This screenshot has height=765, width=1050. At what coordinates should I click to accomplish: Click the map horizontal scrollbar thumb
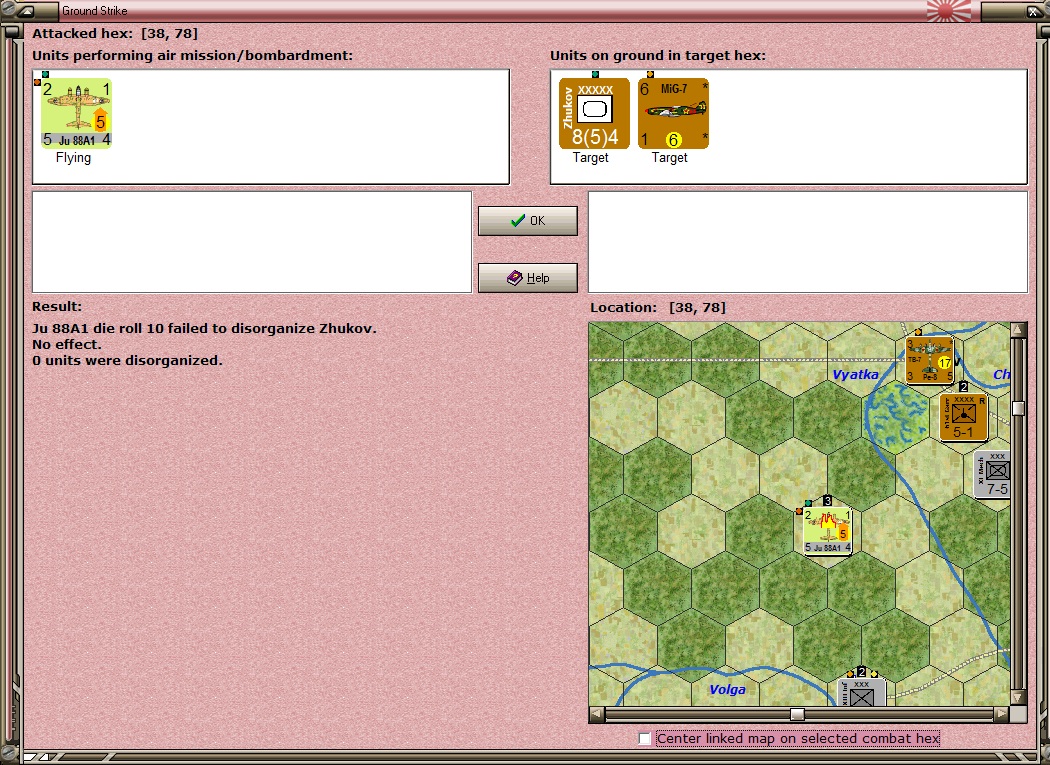(x=797, y=714)
